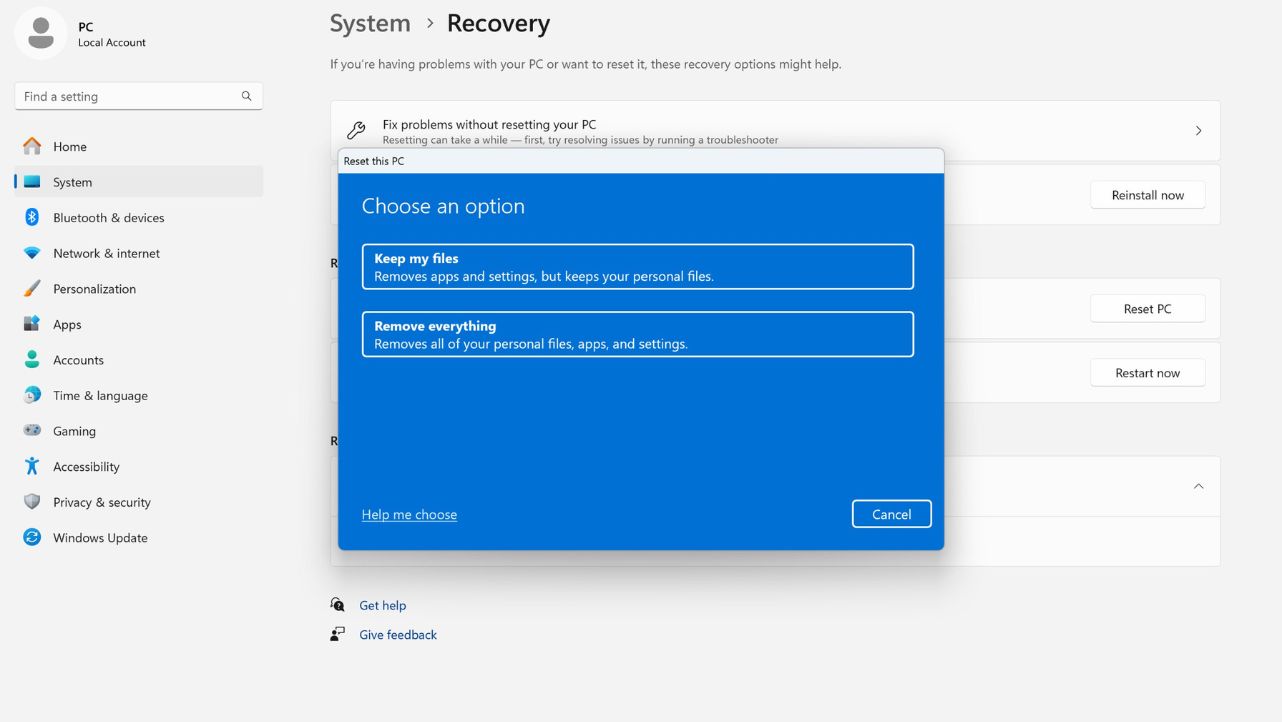Open Privacy & security settings
This screenshot has width=1282, height=722.
pyautogui.click(x=139, y=502)
